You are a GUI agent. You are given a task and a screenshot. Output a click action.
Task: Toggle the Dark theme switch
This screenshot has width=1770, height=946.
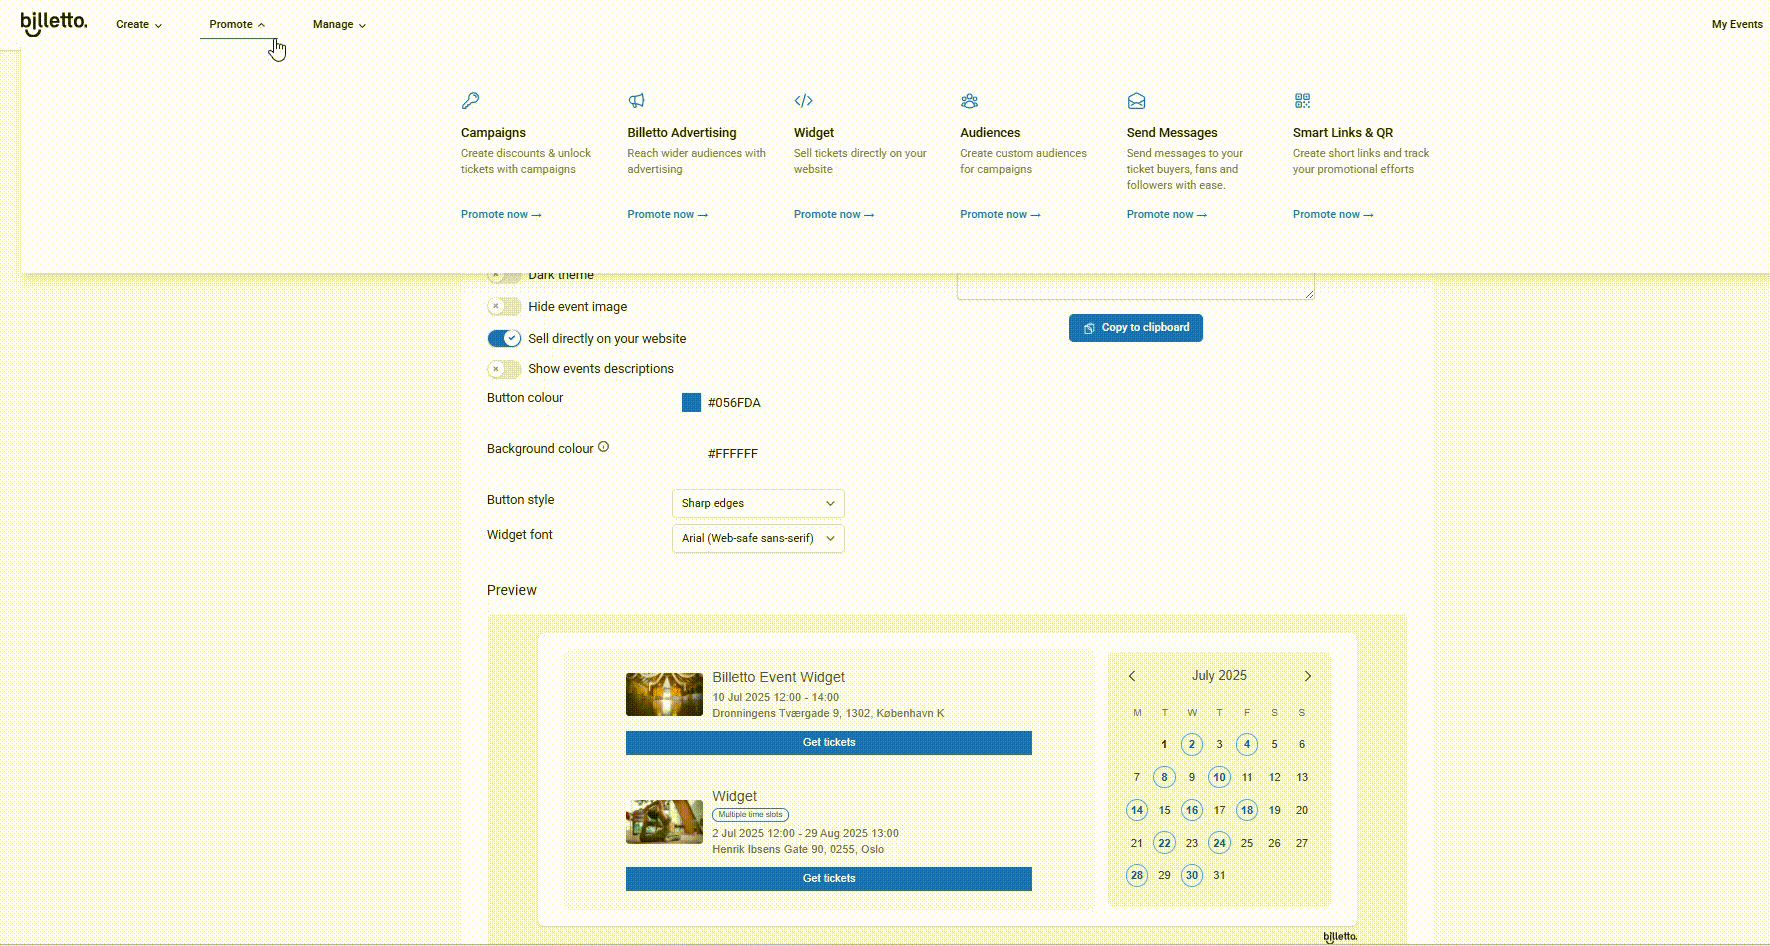[504, 275]
